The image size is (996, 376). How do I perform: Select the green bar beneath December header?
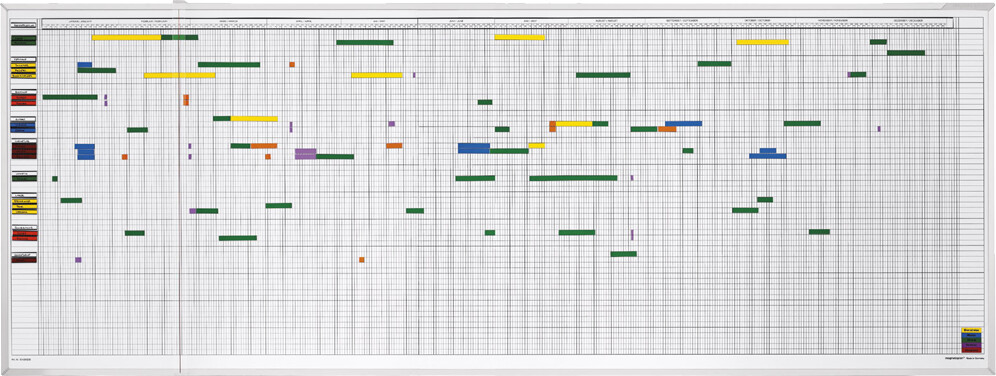coord(906,53)
